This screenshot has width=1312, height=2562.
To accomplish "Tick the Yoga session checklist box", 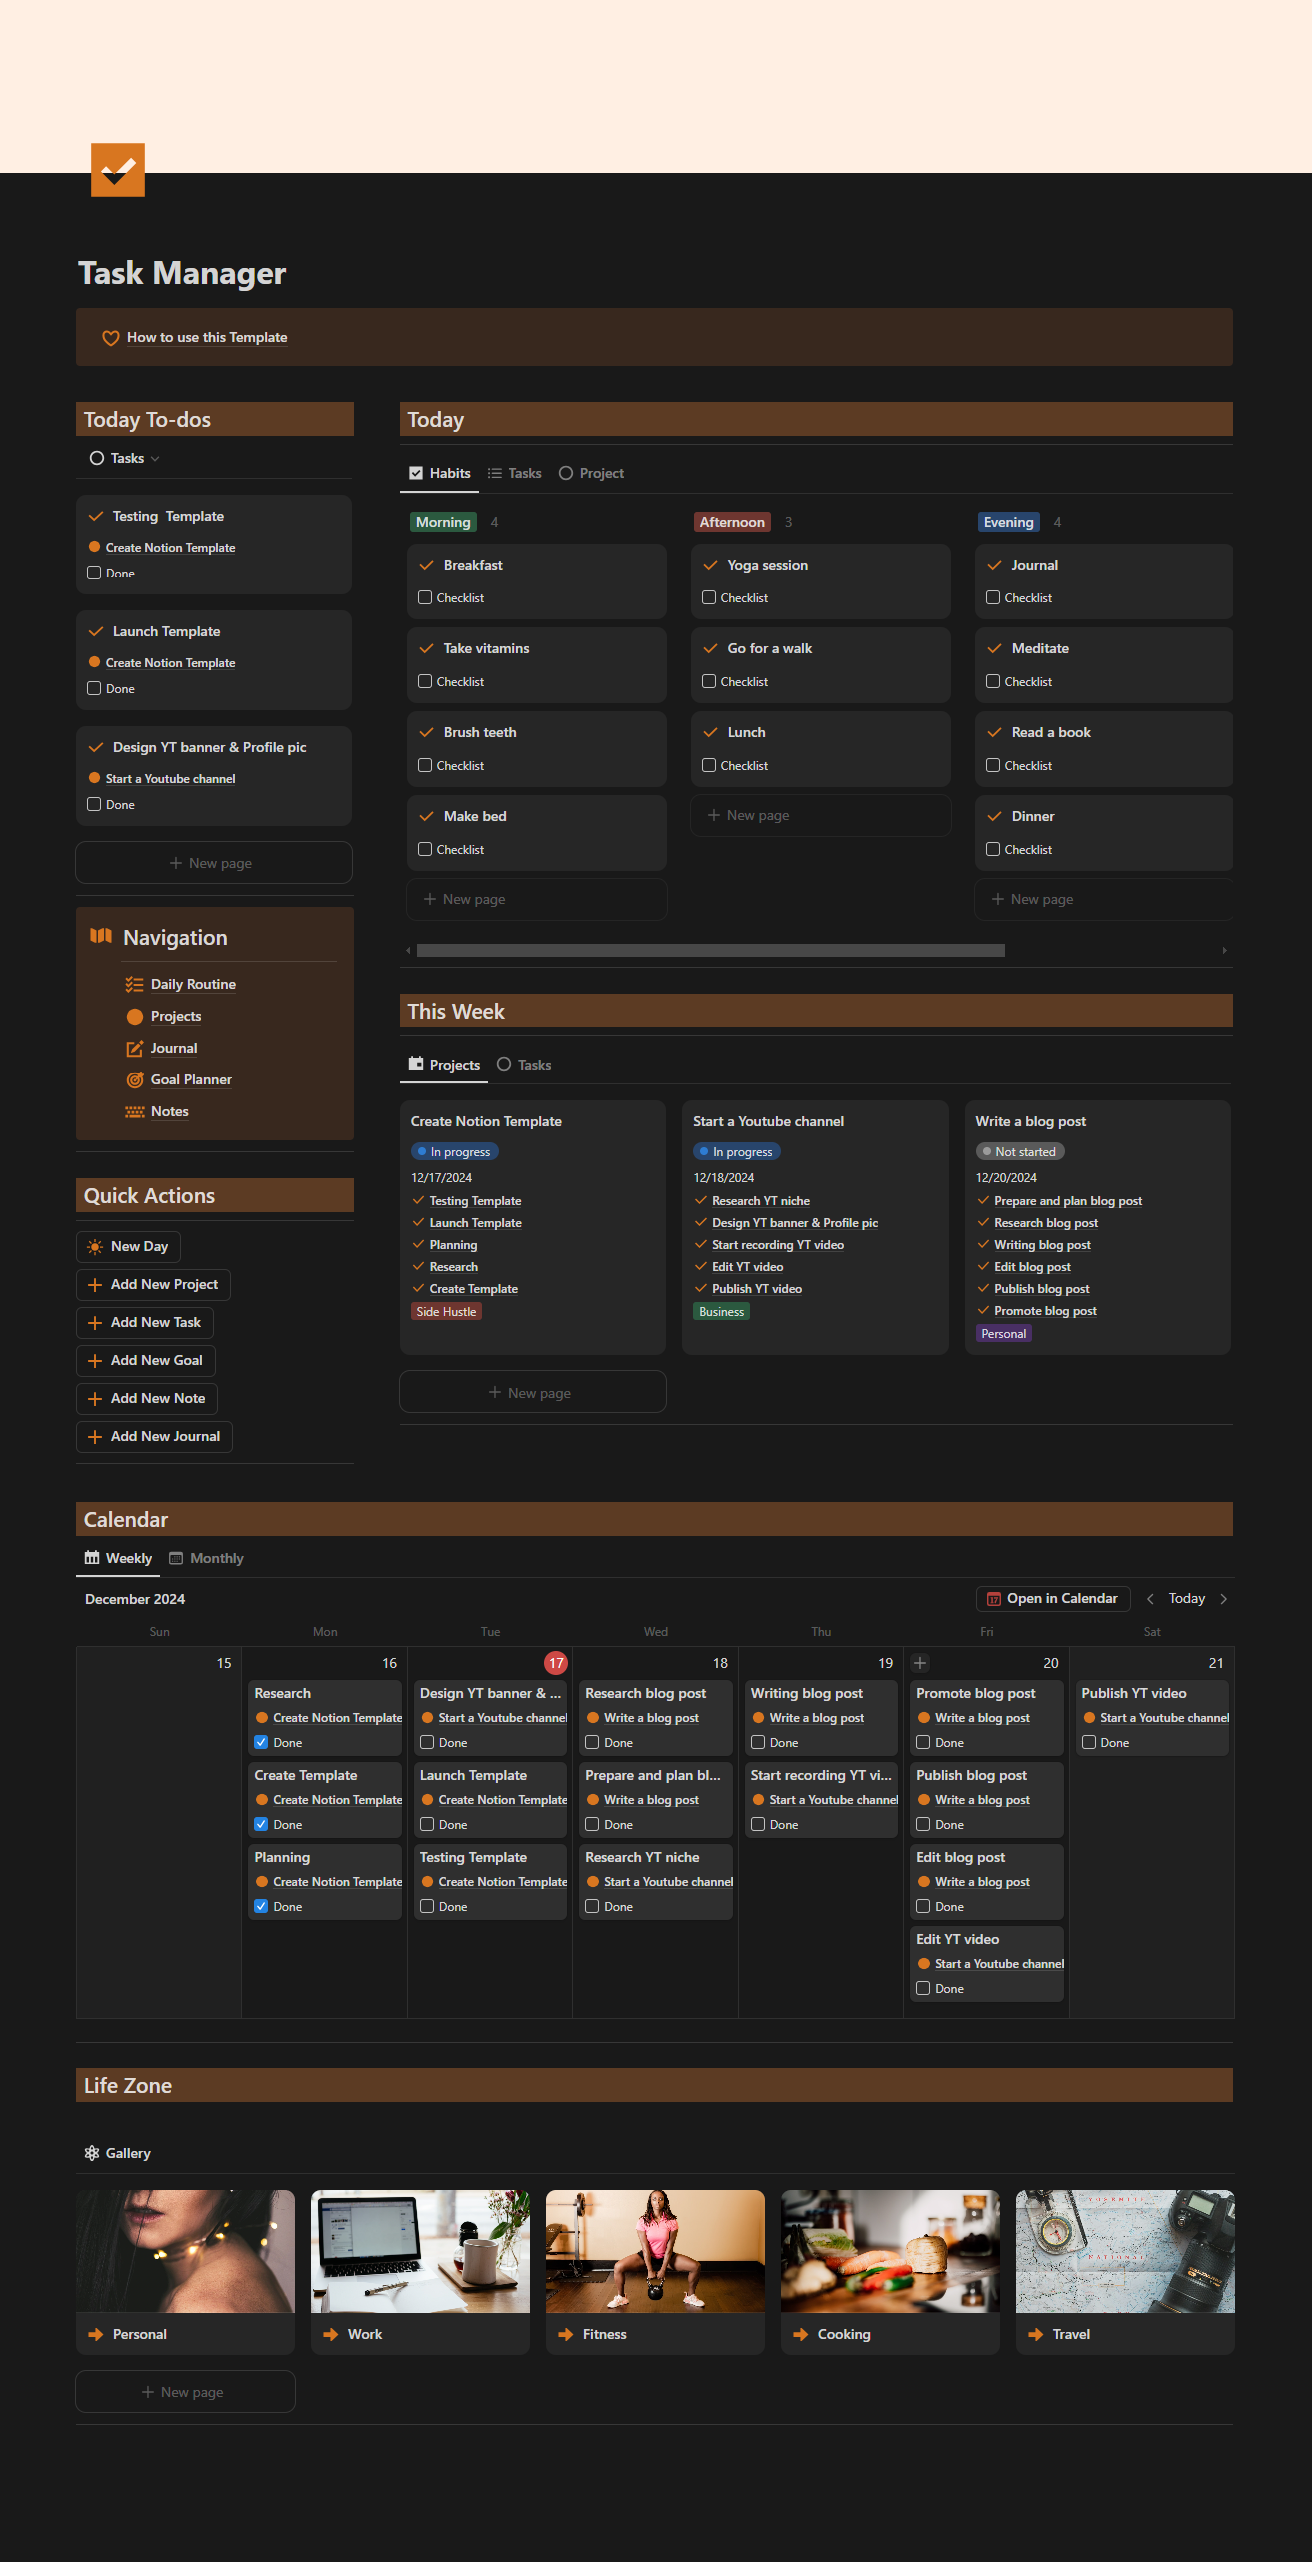I will [709, 597].
